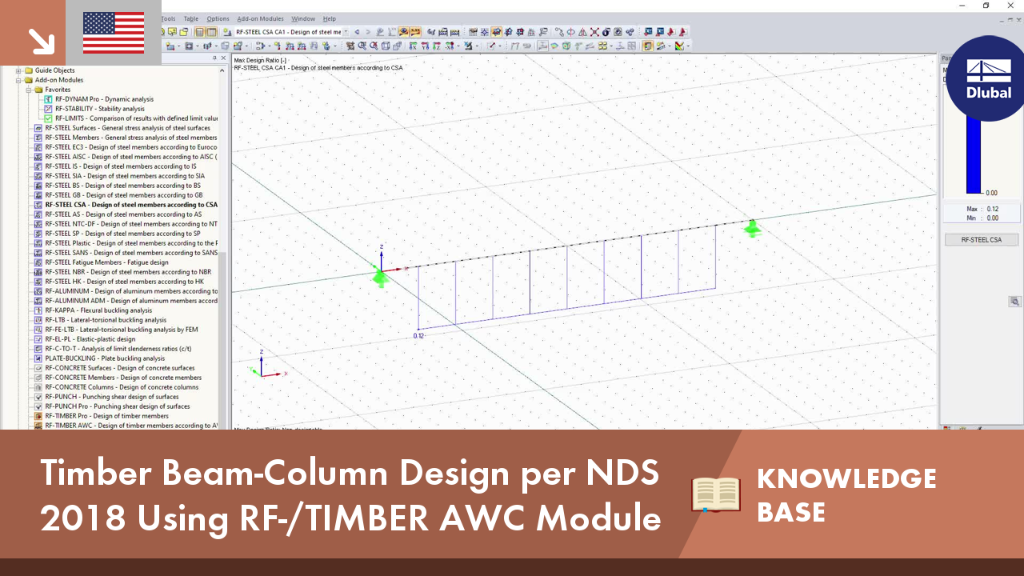Click the RF-STEEL AISC module icon
Image resolution: width=1024 pixels, height=576 pixels.
click(38, 157)
